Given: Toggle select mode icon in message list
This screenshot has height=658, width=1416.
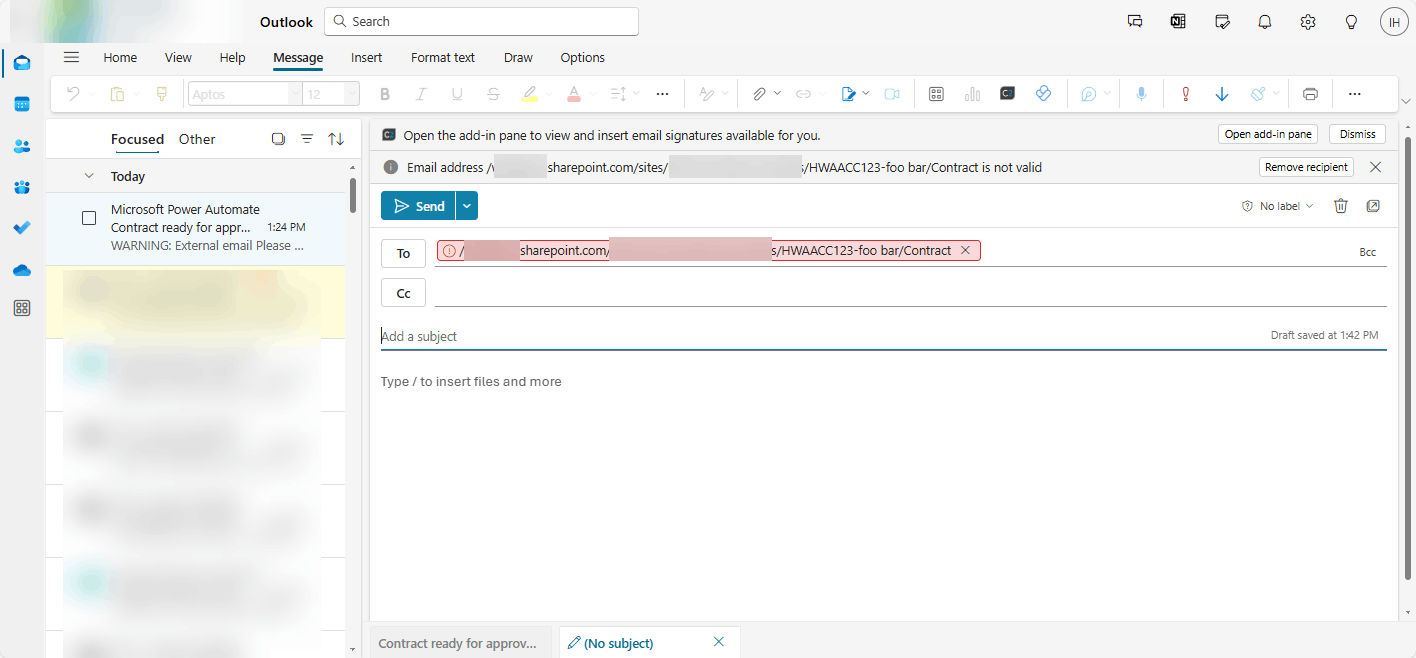Looking at the screenshot, I should tap(278, 139).
